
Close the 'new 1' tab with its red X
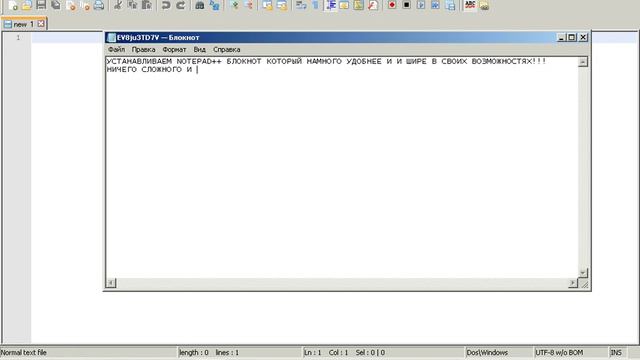(x=41, y=24)
